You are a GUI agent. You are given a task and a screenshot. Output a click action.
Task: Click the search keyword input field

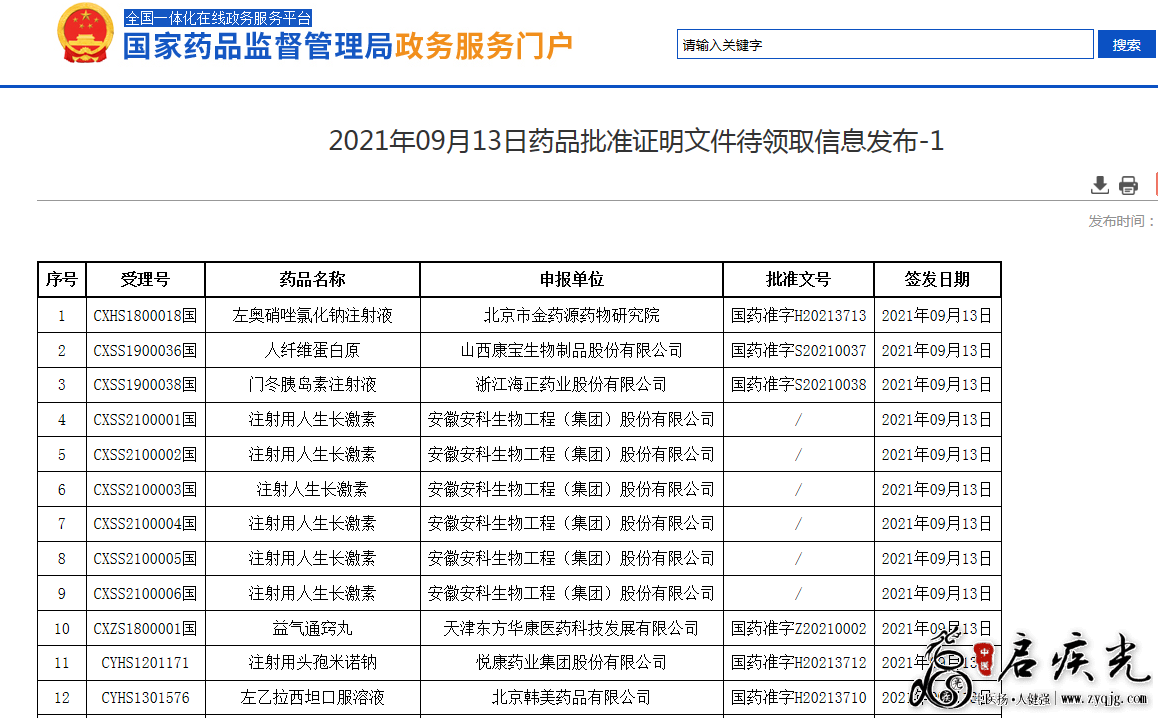click(885, 44)
